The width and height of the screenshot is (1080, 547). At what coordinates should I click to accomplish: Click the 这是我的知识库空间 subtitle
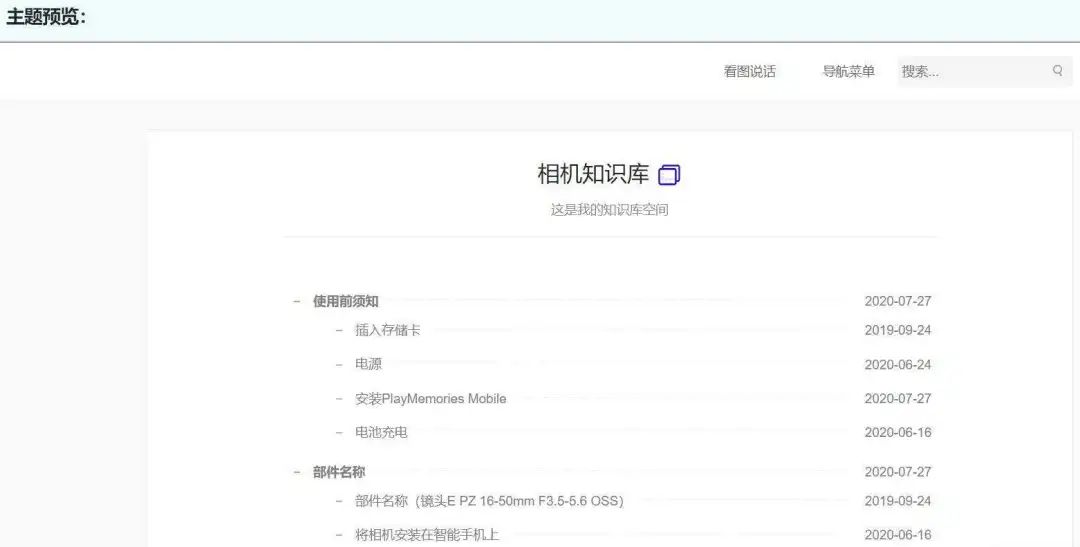(x=610, y=209)
